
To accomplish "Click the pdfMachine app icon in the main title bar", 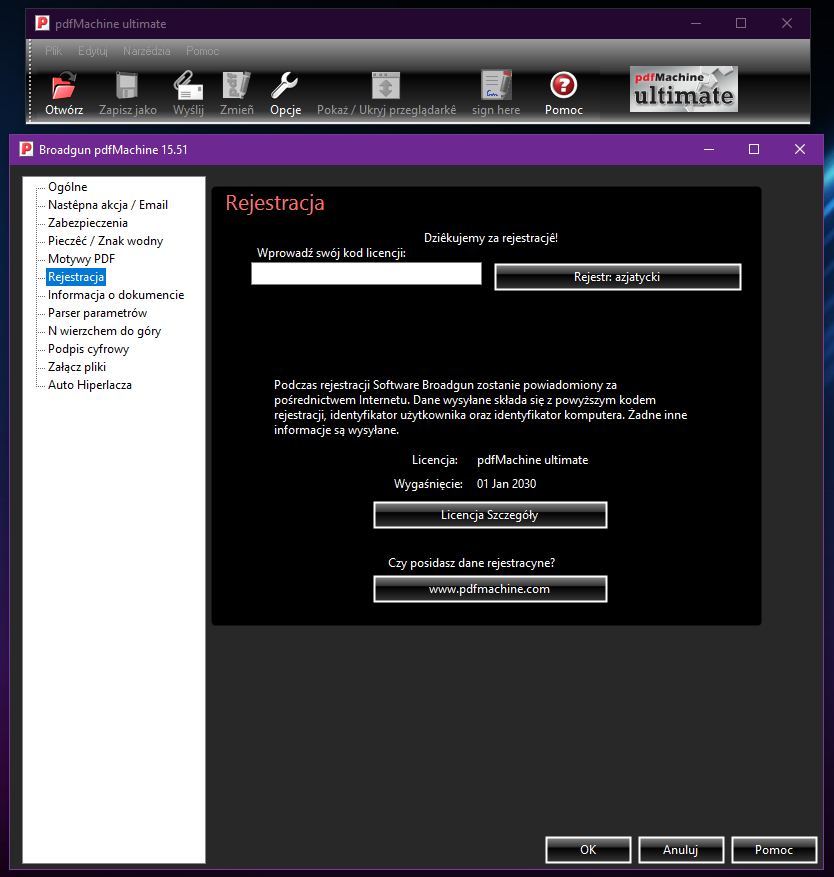I will coord(42,23).
